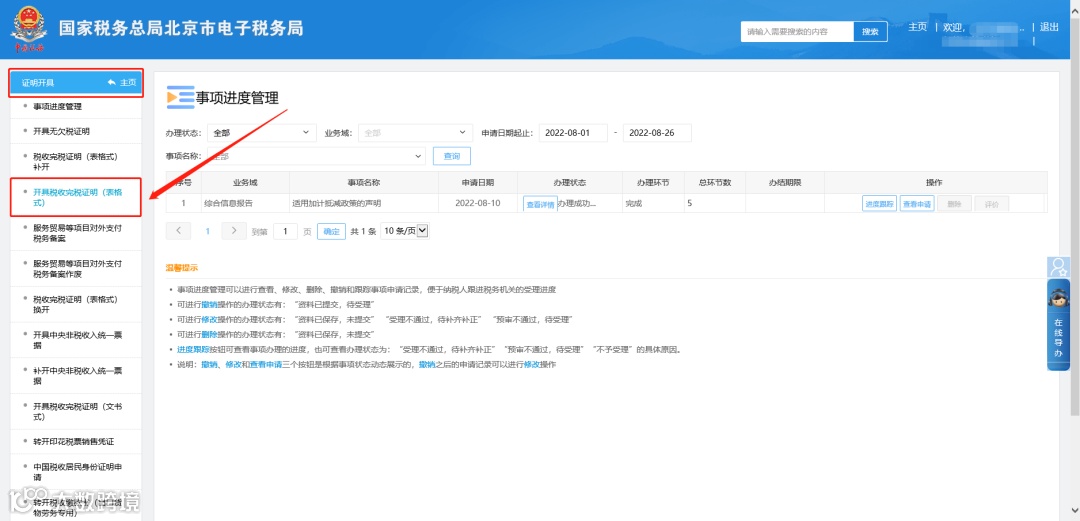This screenshot has height=521, width=1080.
Task: Click the 评价 button
Action: click(992, 204)
